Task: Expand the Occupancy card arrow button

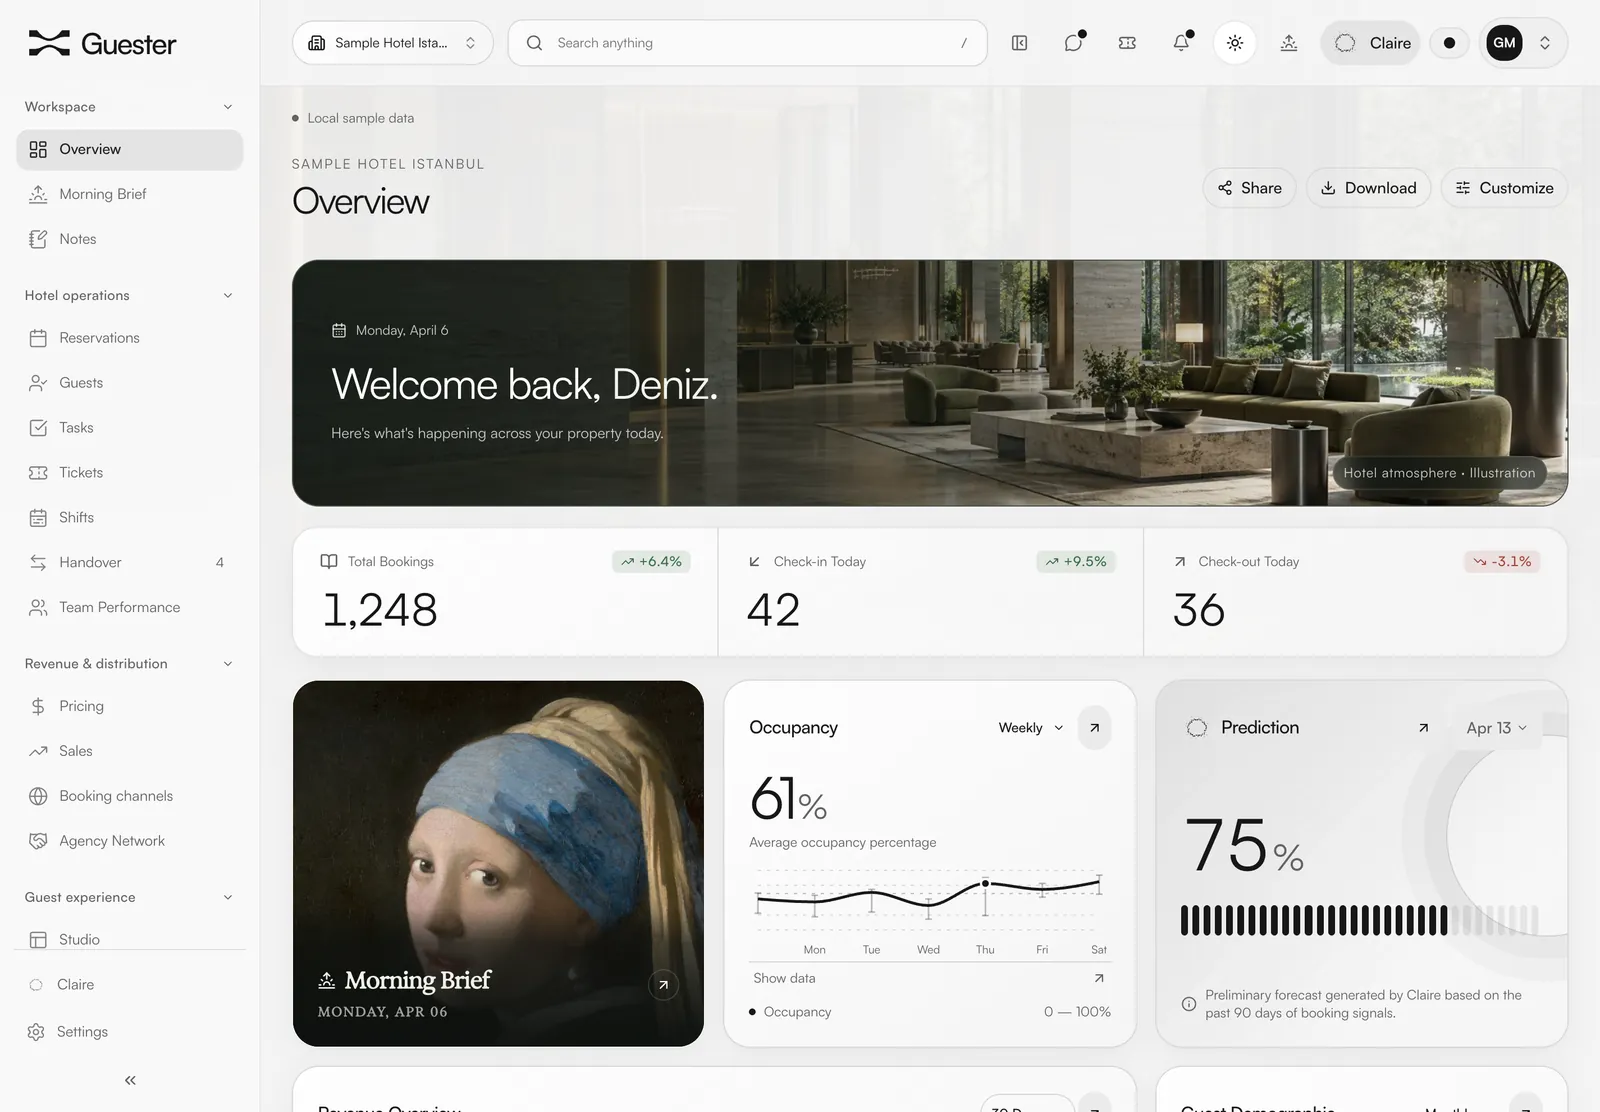Action: (1094, 728)
